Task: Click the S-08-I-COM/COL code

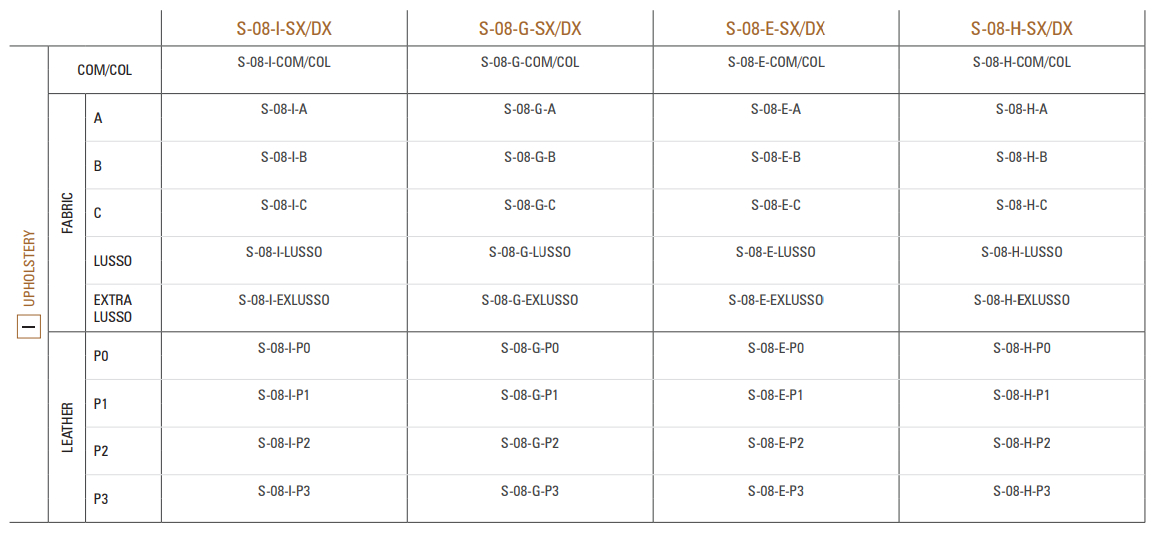Action: click(284, 62)
